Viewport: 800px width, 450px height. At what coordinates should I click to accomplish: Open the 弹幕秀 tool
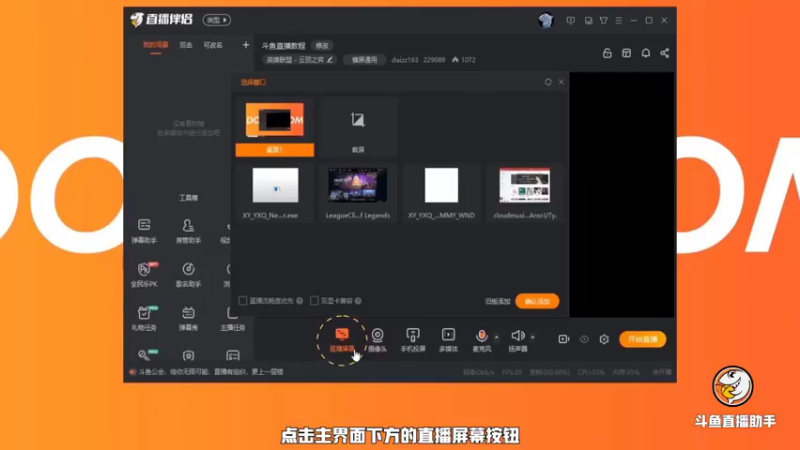click(188, 318)
